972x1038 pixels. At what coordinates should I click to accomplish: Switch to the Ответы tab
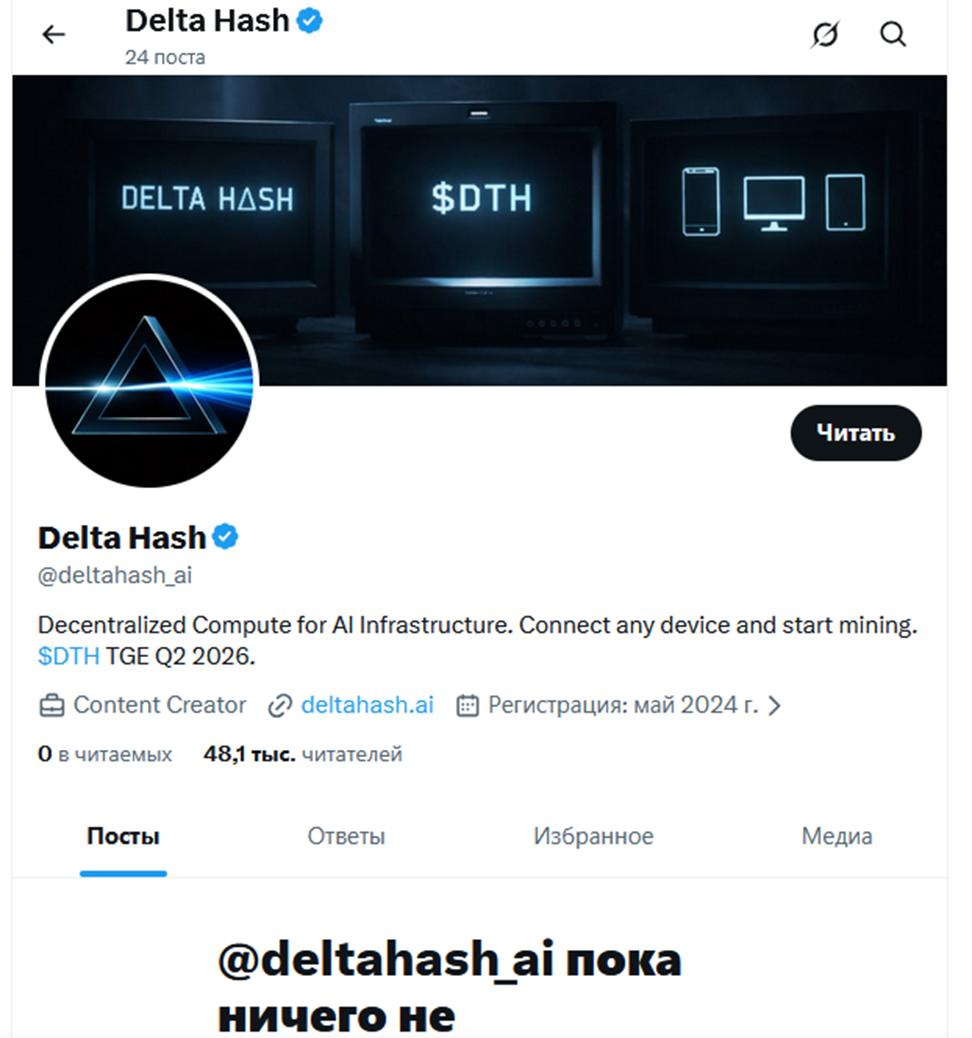pos(346,836)
